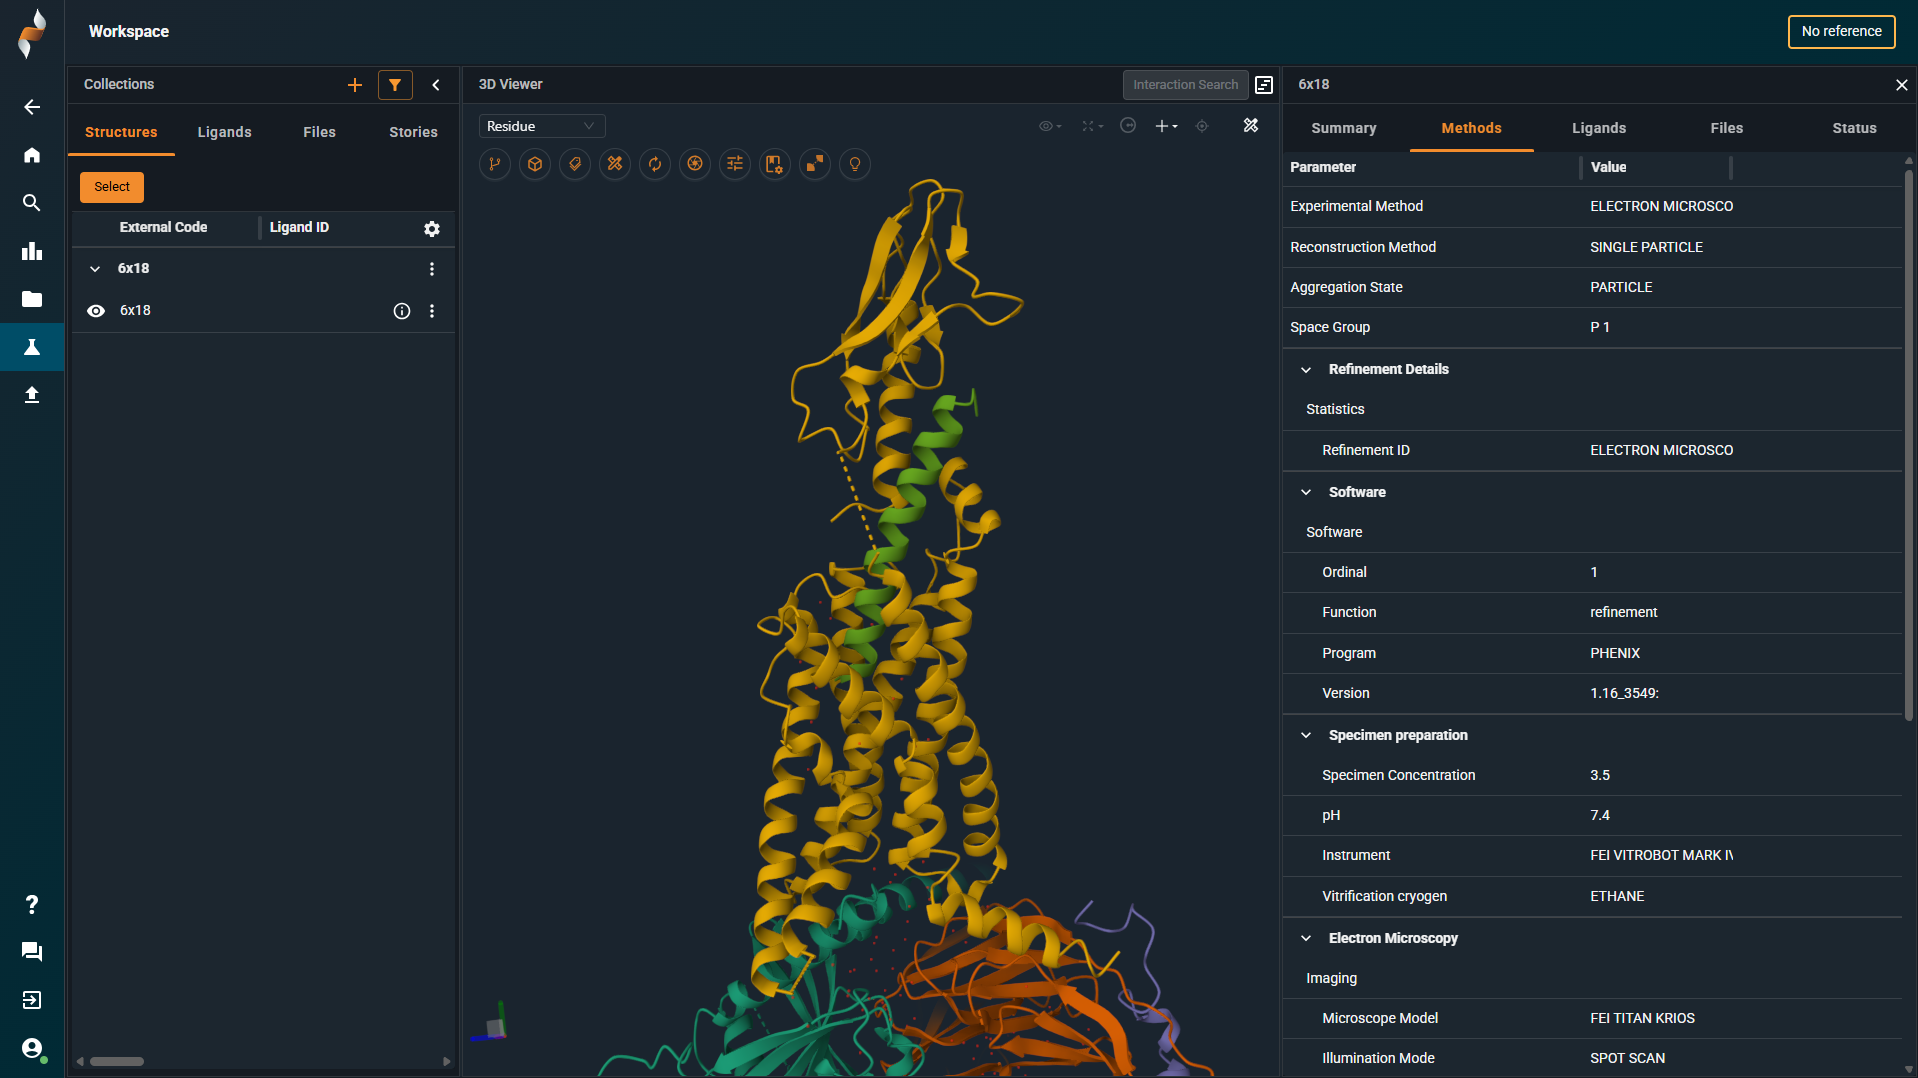Switch to Files tab in Collections panel
The image size is (1918, 1078).
pyautogui.click(x=319, y=132)
